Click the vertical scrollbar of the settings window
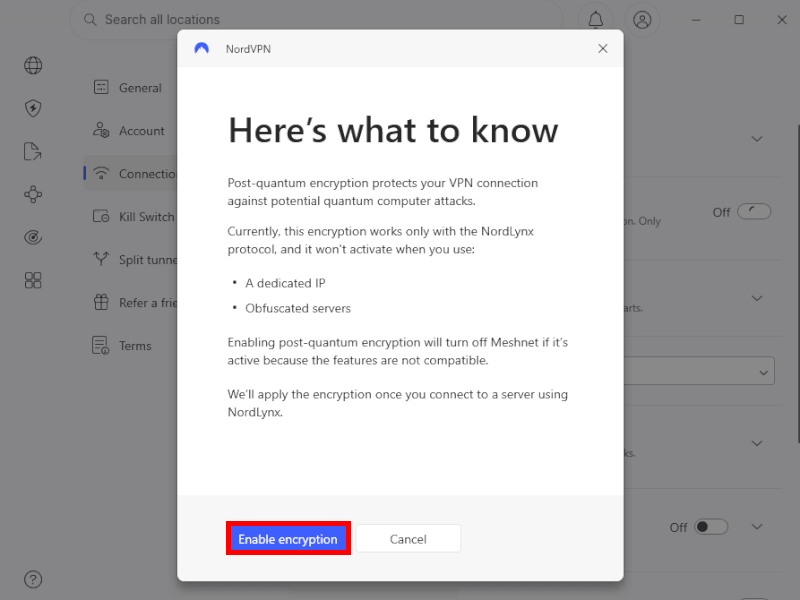 click(x=797, y=283)
